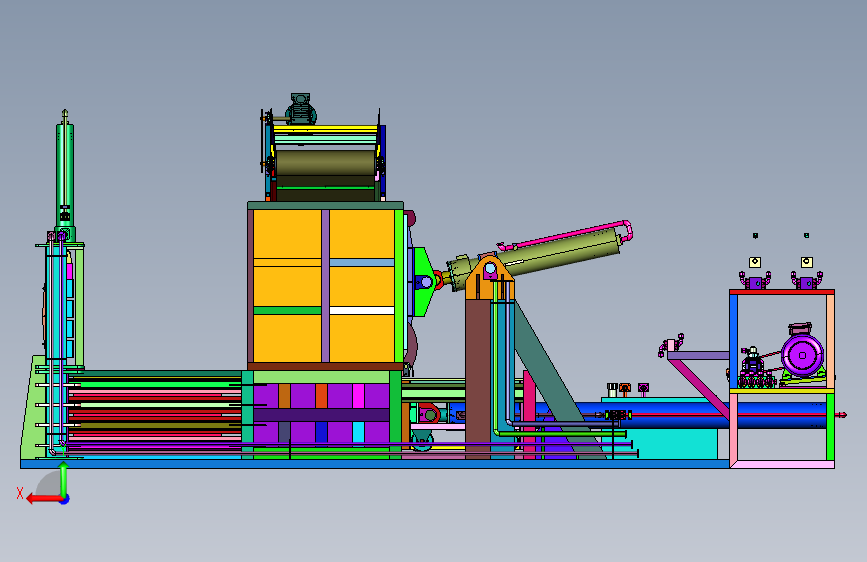
Task: Select the dark green top cap of the hopper
Action: (325, 205)
